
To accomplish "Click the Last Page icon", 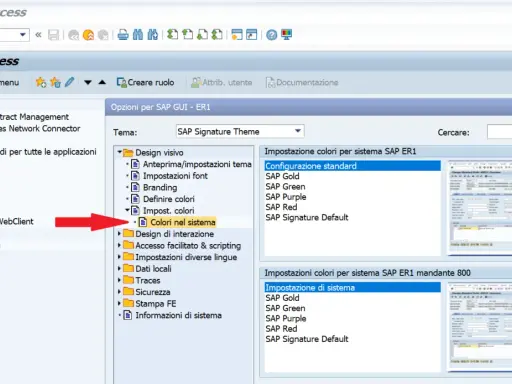I will click(217, 35).
